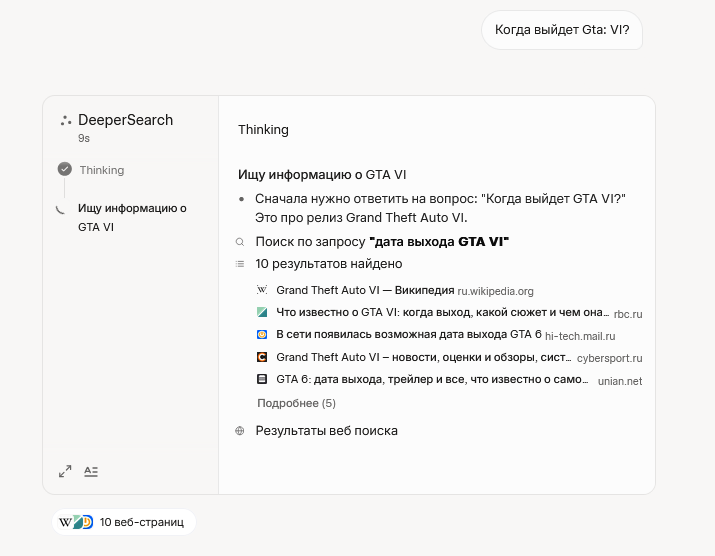Image resolution: width=715 pixels, height=556 pixels.
Task: Click the DeeperSearch dots icon
Action: pyautogui.click(x=66, y=120)
